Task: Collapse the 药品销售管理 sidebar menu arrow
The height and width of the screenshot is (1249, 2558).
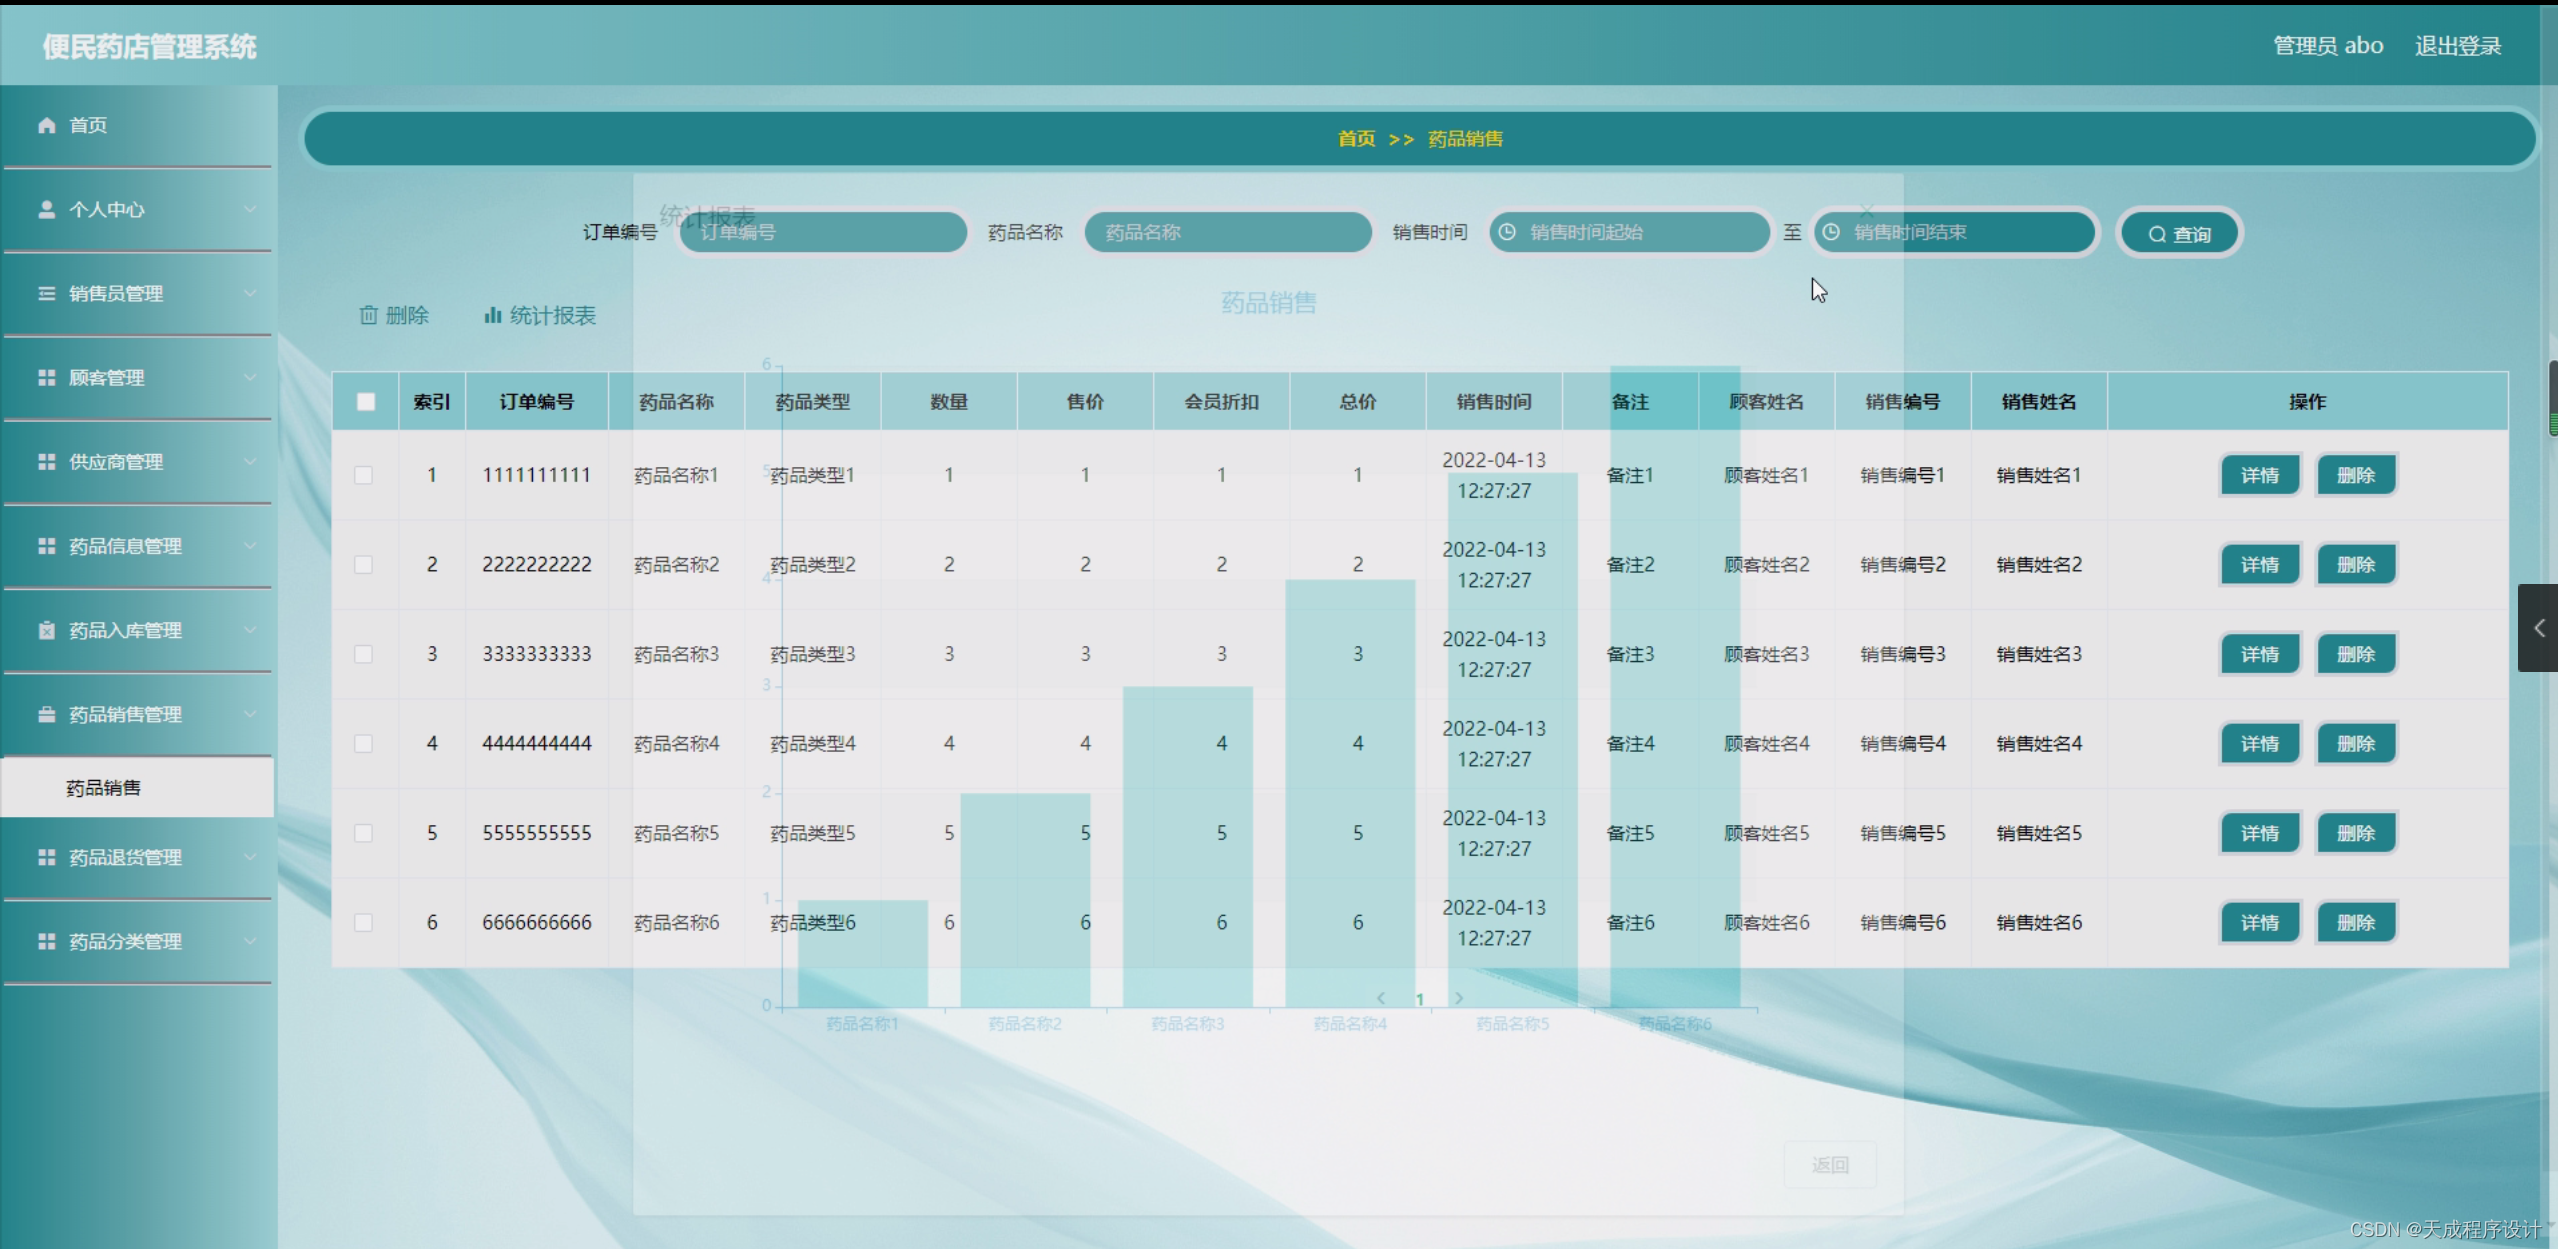Action: point(249,714)
